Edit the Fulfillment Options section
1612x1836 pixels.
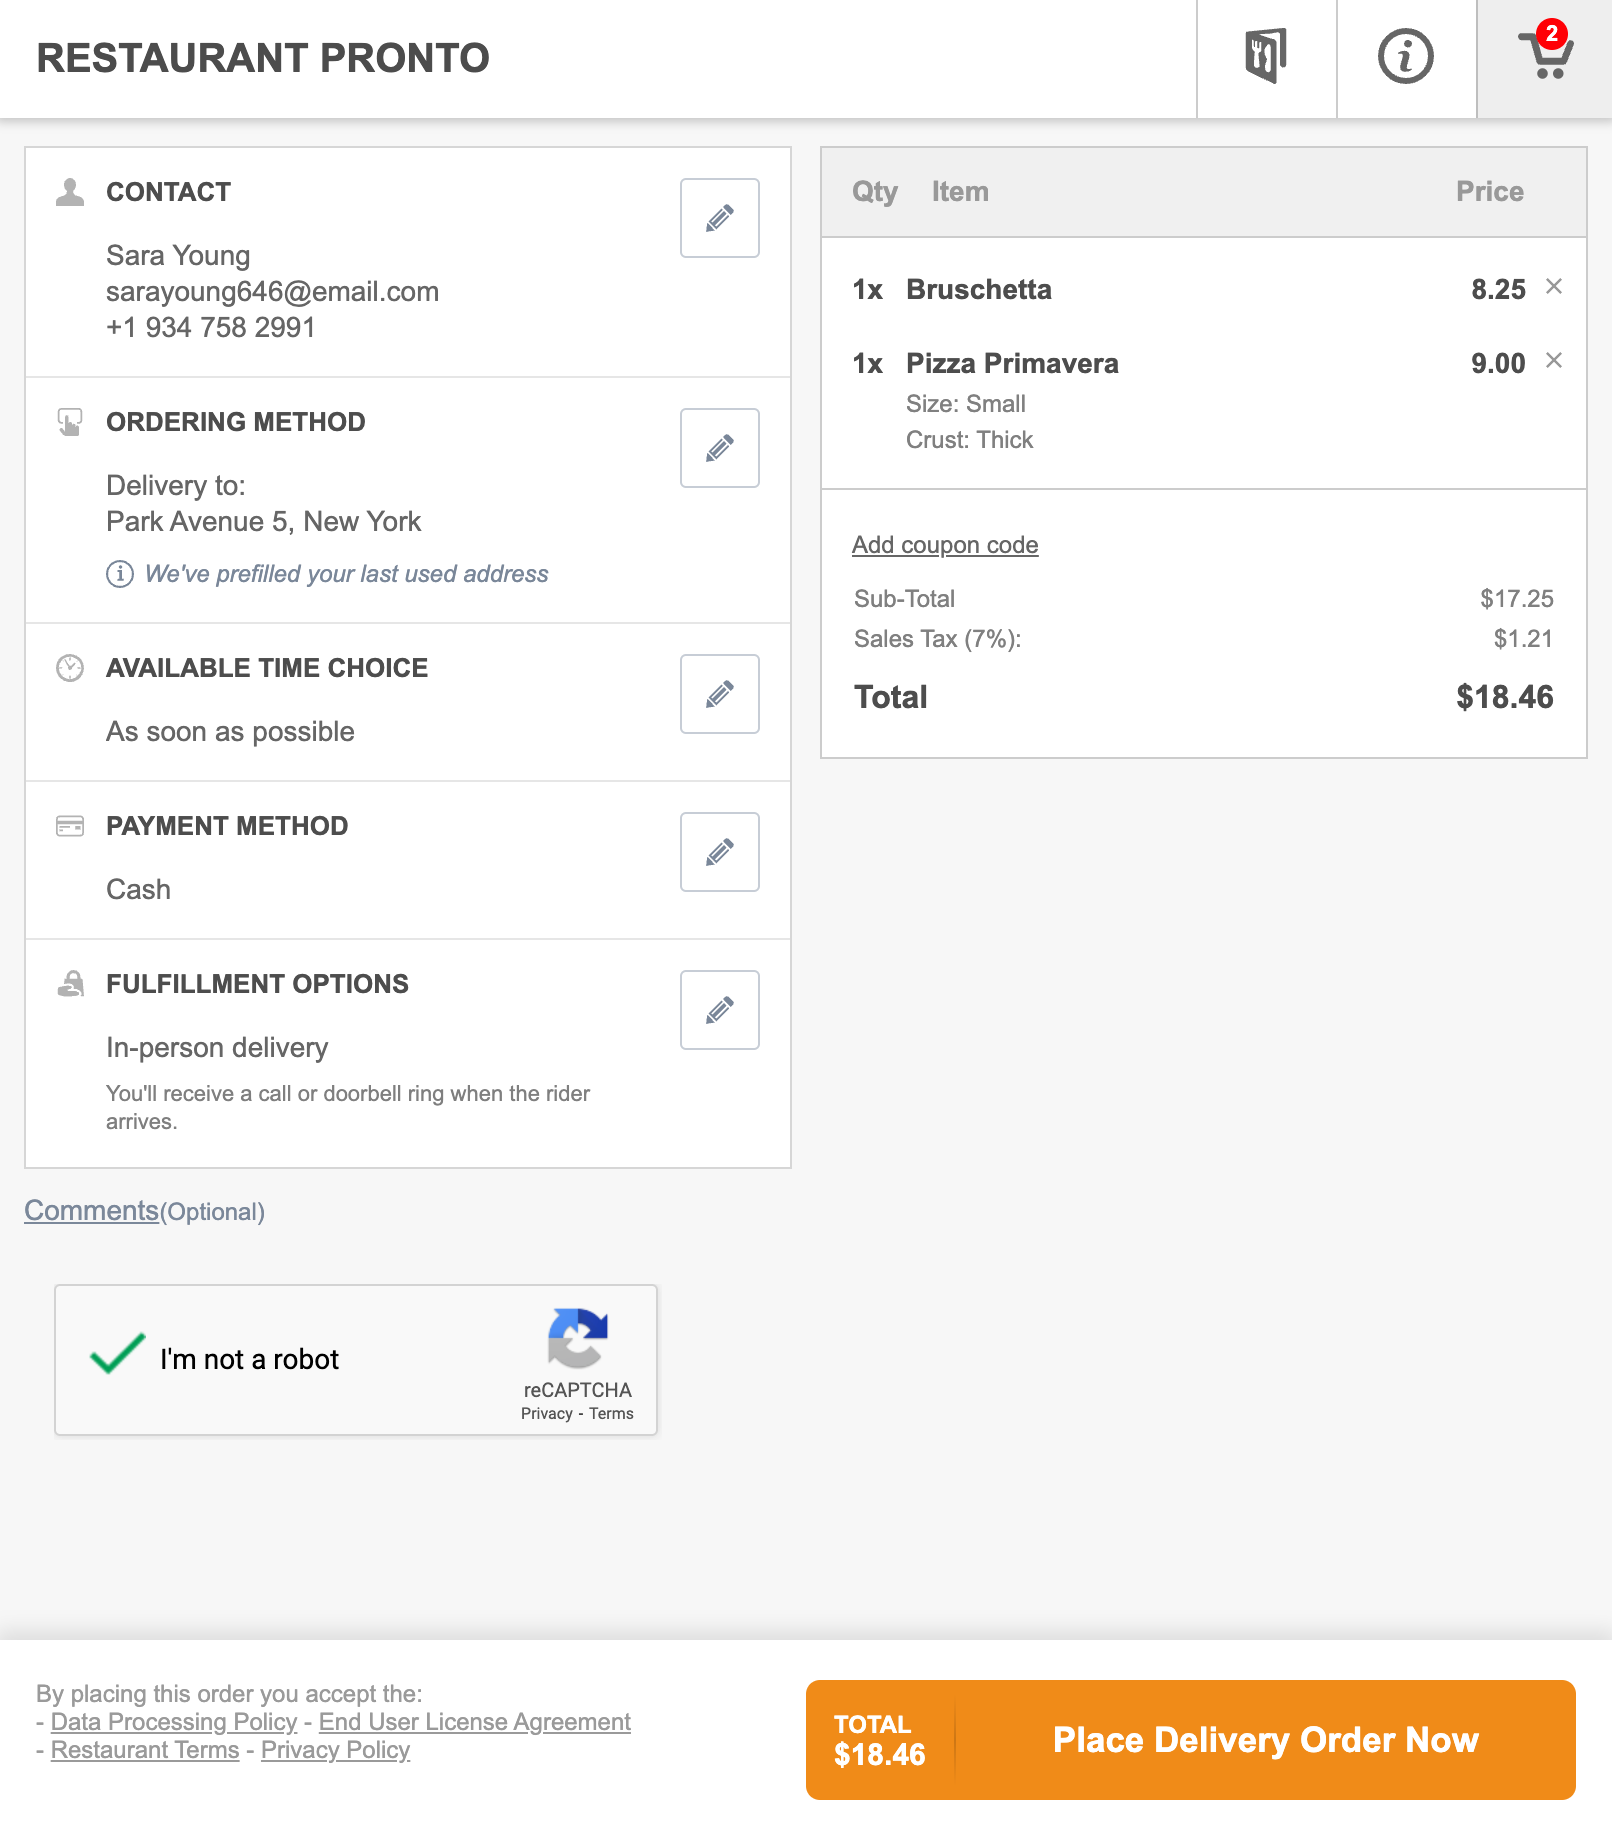[x=719, y=1010]
